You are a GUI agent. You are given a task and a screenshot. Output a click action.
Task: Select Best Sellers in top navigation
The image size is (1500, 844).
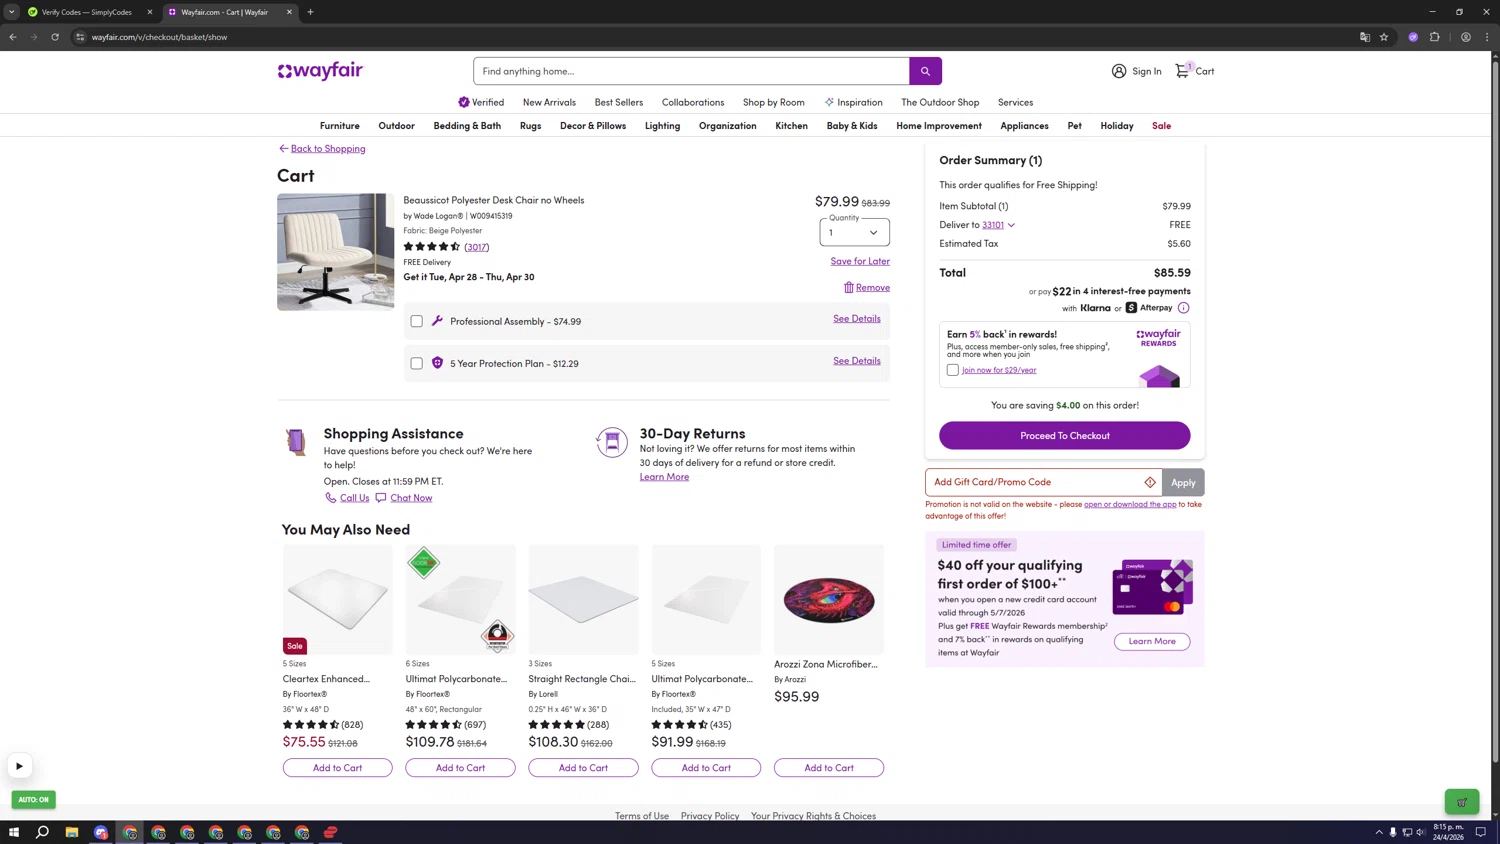click(619, 102)
